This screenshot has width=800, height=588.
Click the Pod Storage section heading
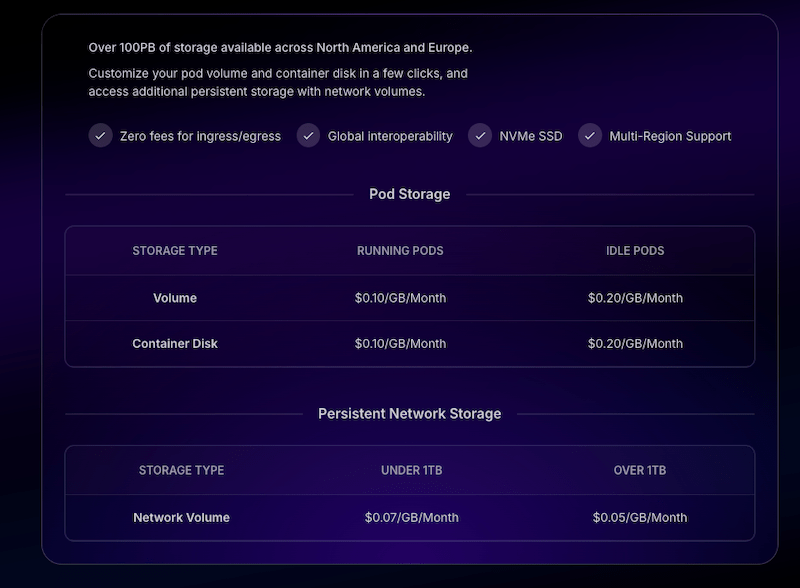(x=409, y=194)
